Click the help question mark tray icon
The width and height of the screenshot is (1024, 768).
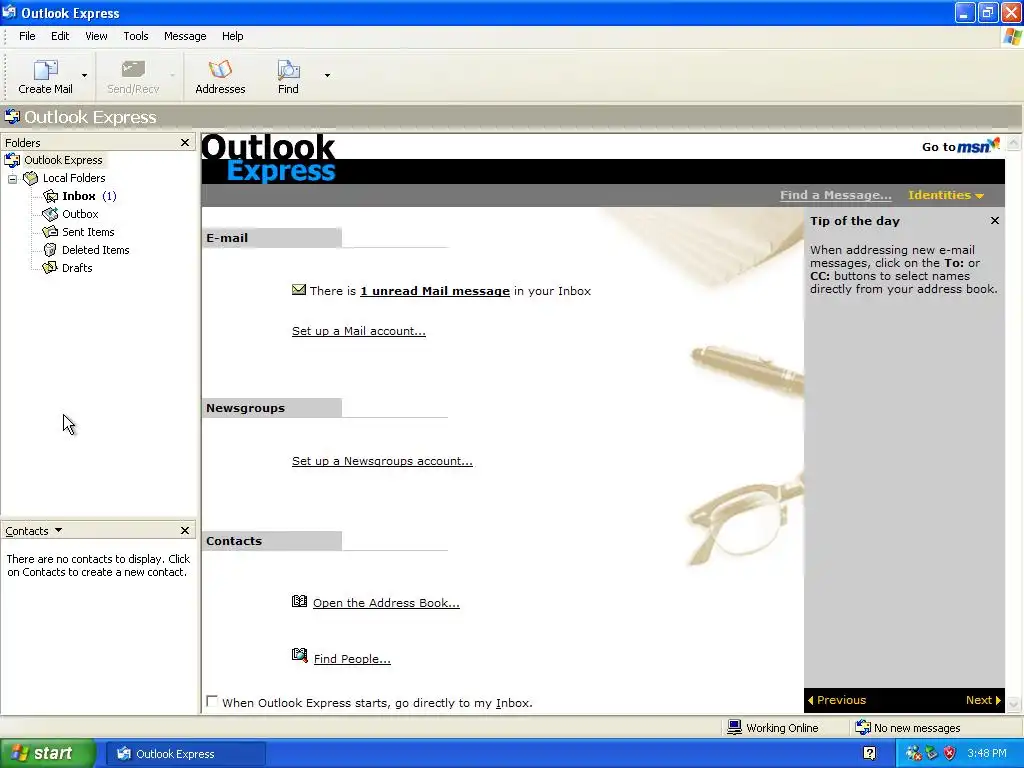pyautogui.click(x=869, y=753)
